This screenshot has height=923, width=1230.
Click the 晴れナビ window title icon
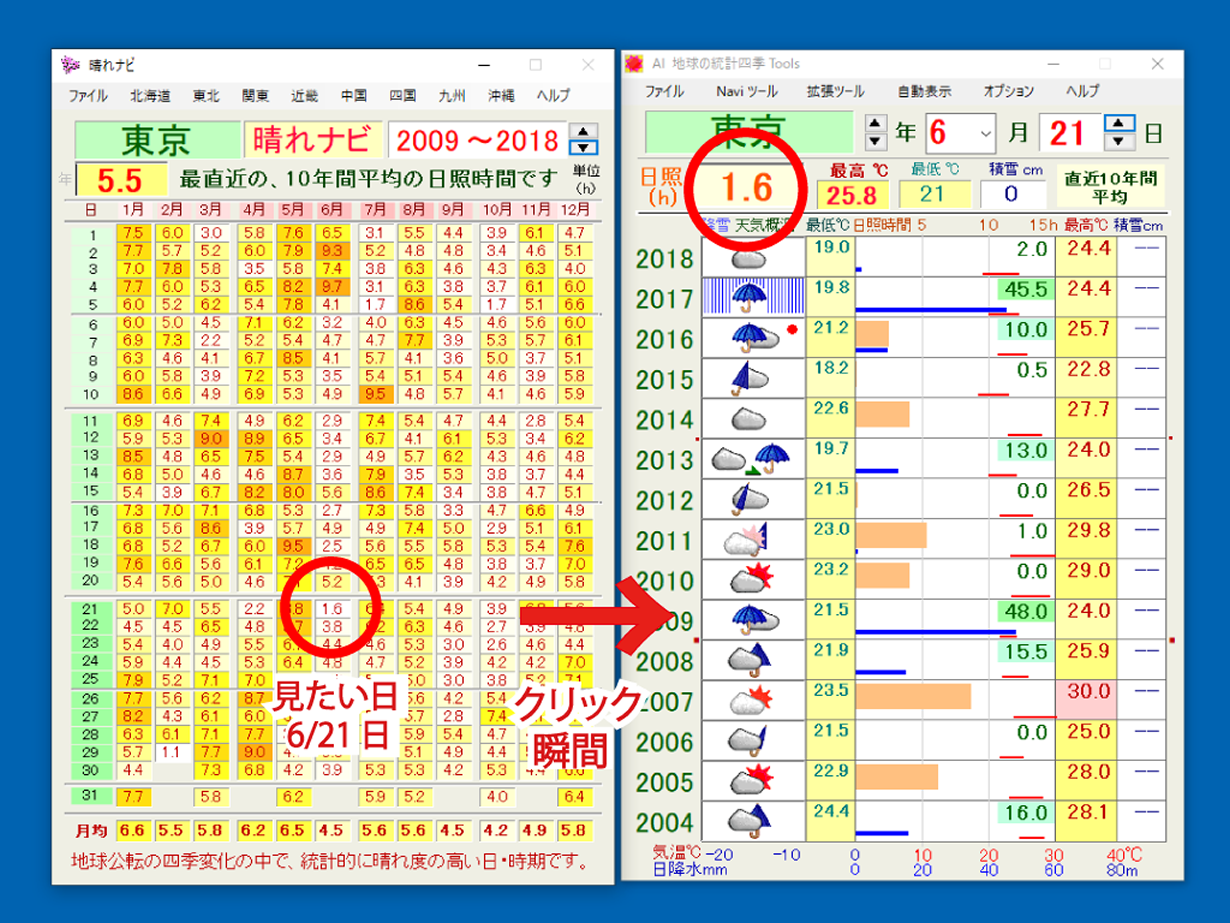(x=69, y=64)
